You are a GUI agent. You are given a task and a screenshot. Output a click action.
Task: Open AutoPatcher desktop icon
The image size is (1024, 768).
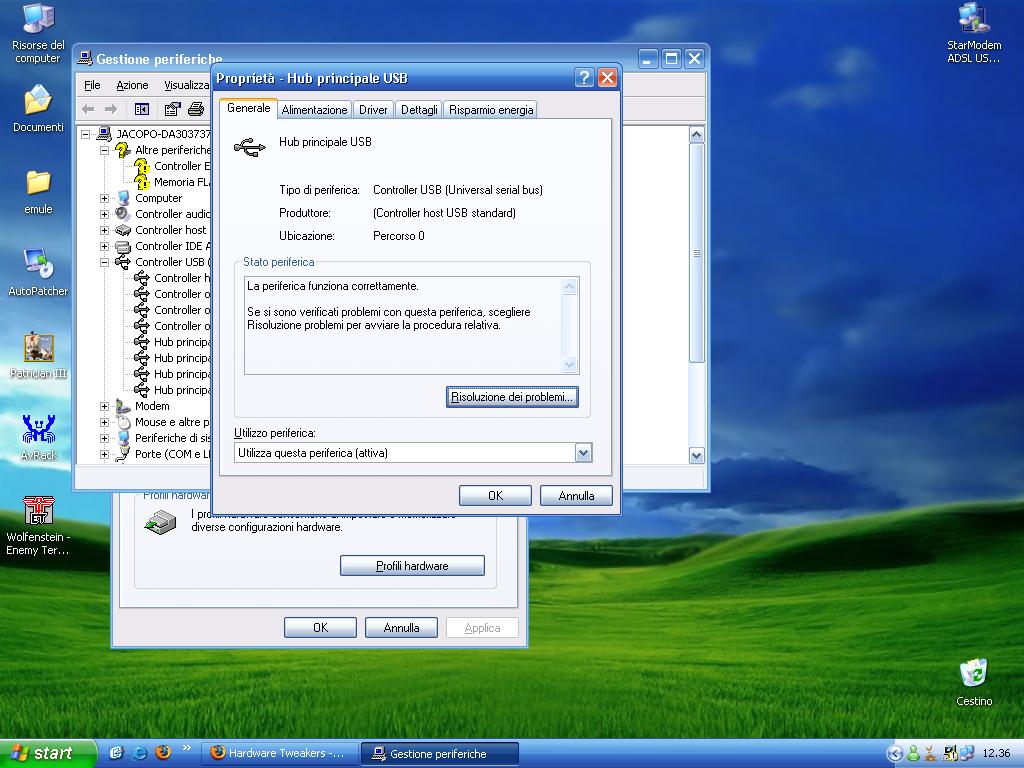pos(38,264)
